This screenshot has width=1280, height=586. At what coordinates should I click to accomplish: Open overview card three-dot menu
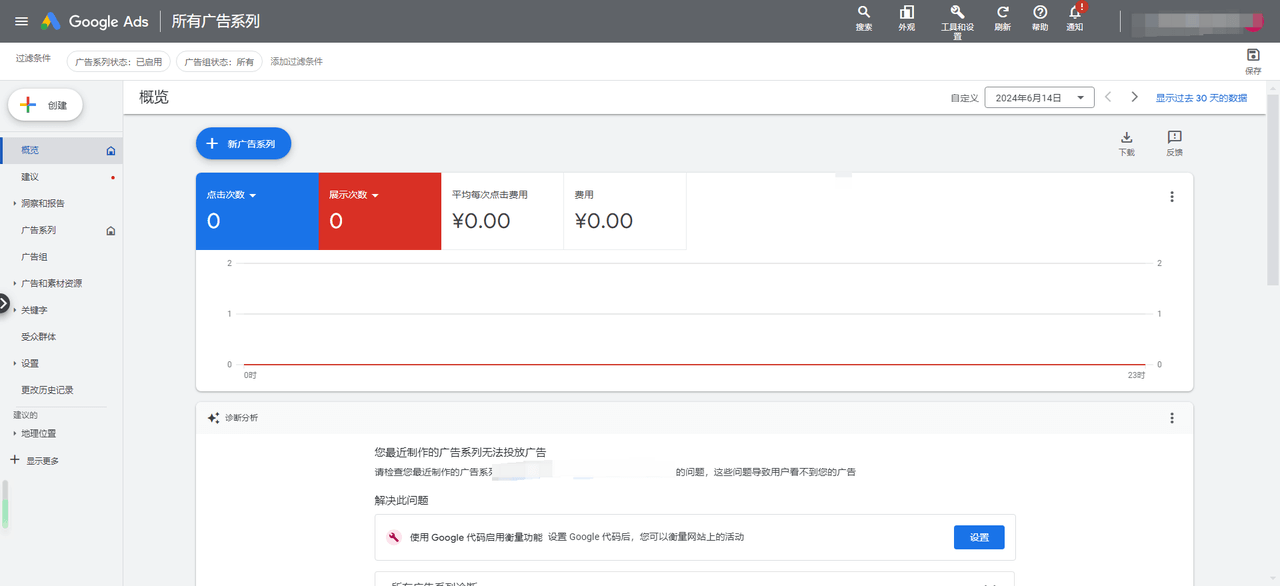[x=1172, y=197]
